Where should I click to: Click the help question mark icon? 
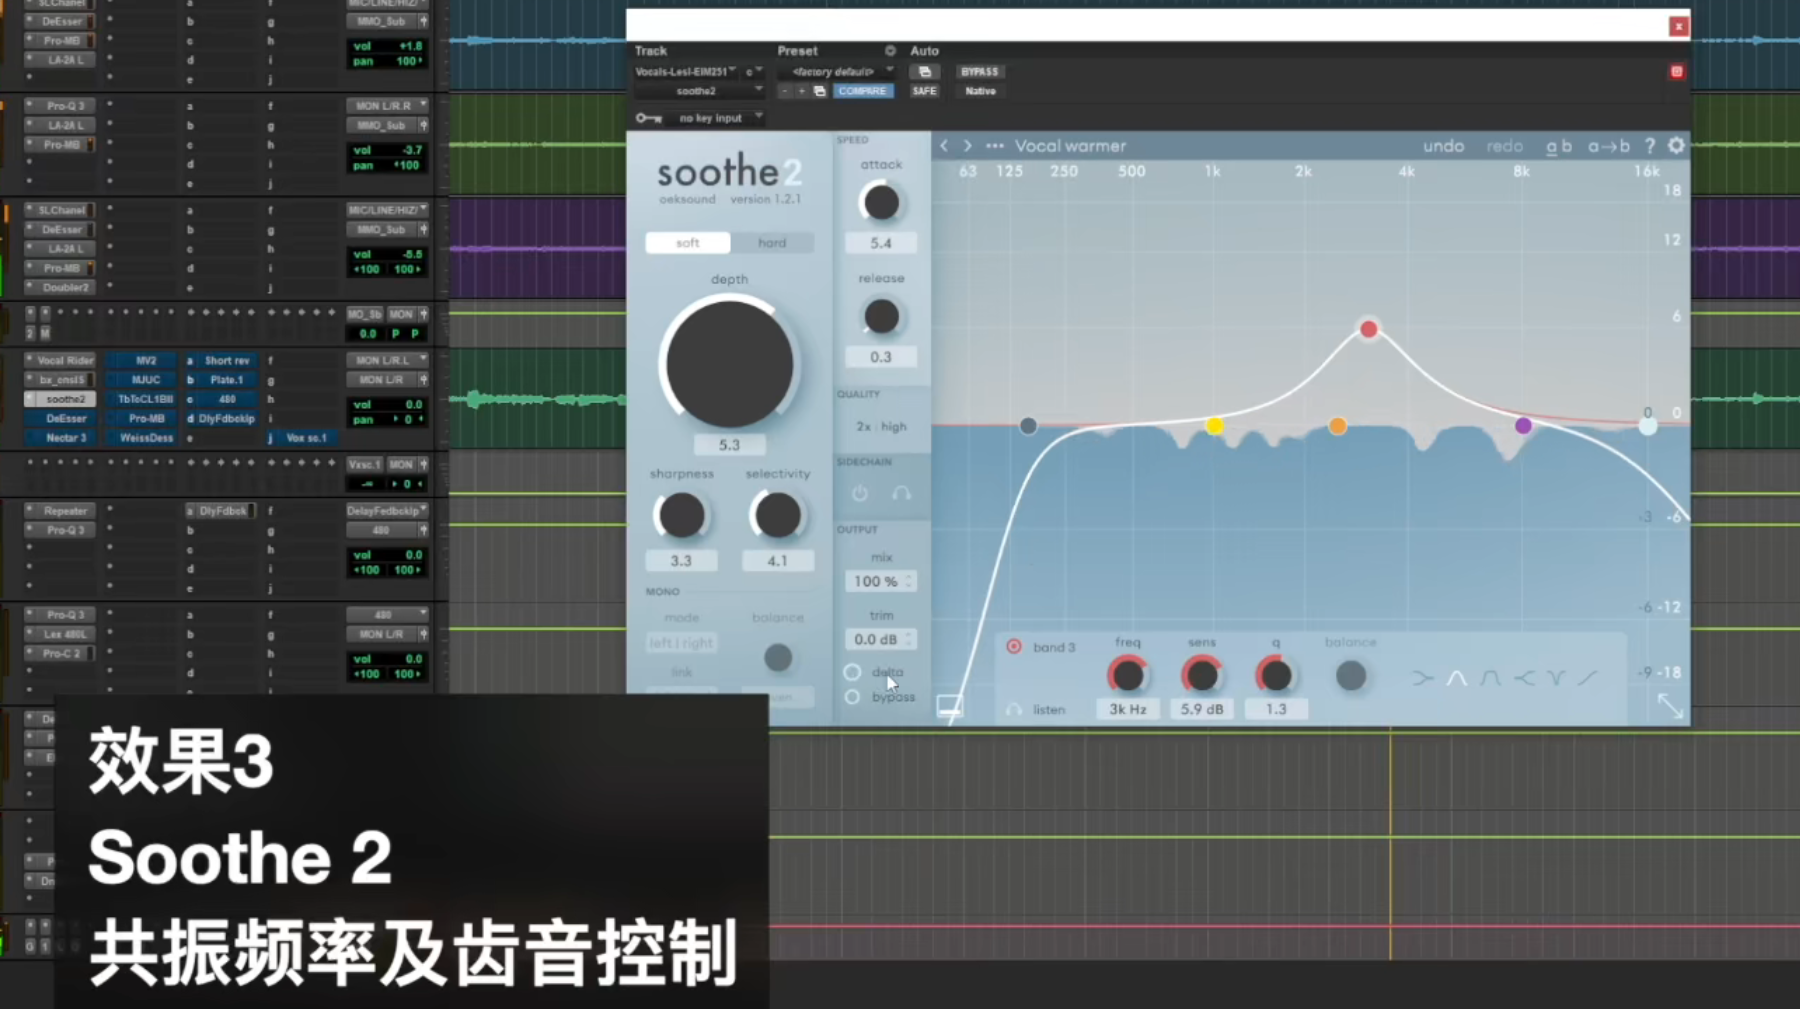1650,146
